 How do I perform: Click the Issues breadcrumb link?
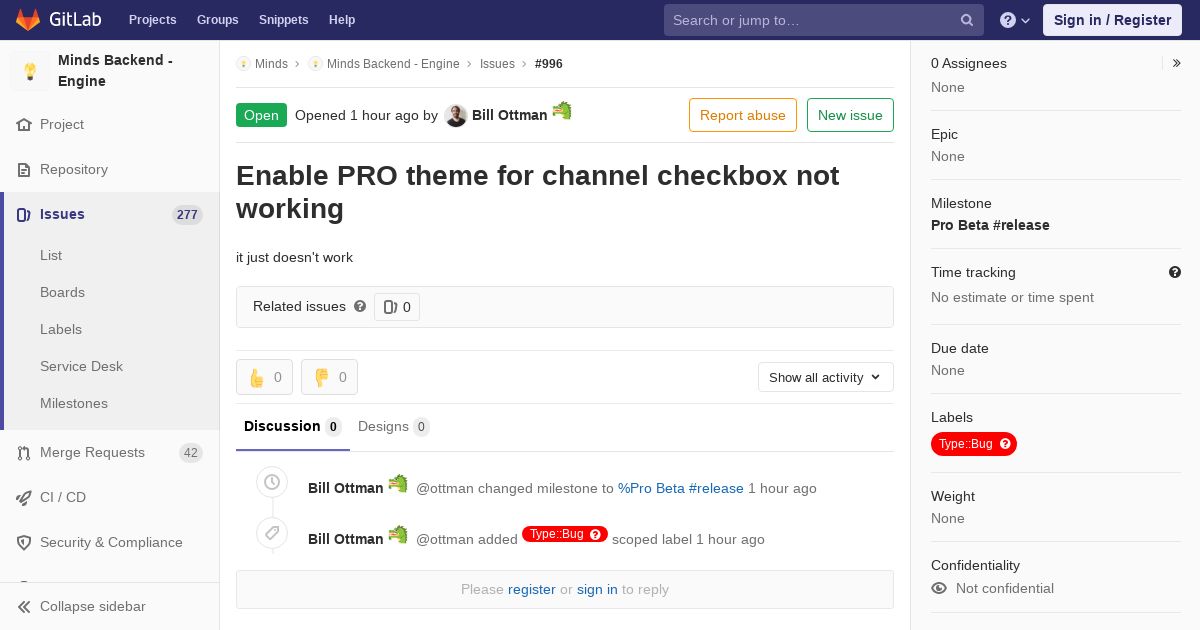click(x=497, y=63)
